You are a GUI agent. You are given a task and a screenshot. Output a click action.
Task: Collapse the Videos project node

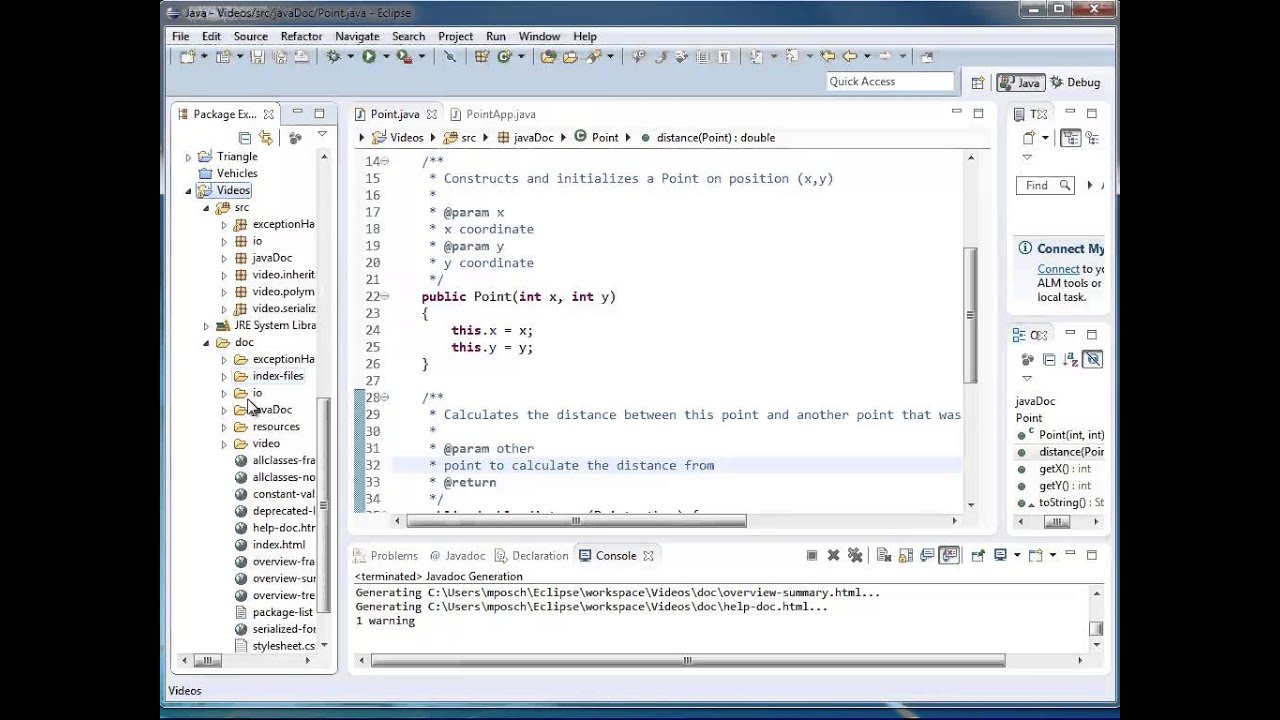point(188,191)
